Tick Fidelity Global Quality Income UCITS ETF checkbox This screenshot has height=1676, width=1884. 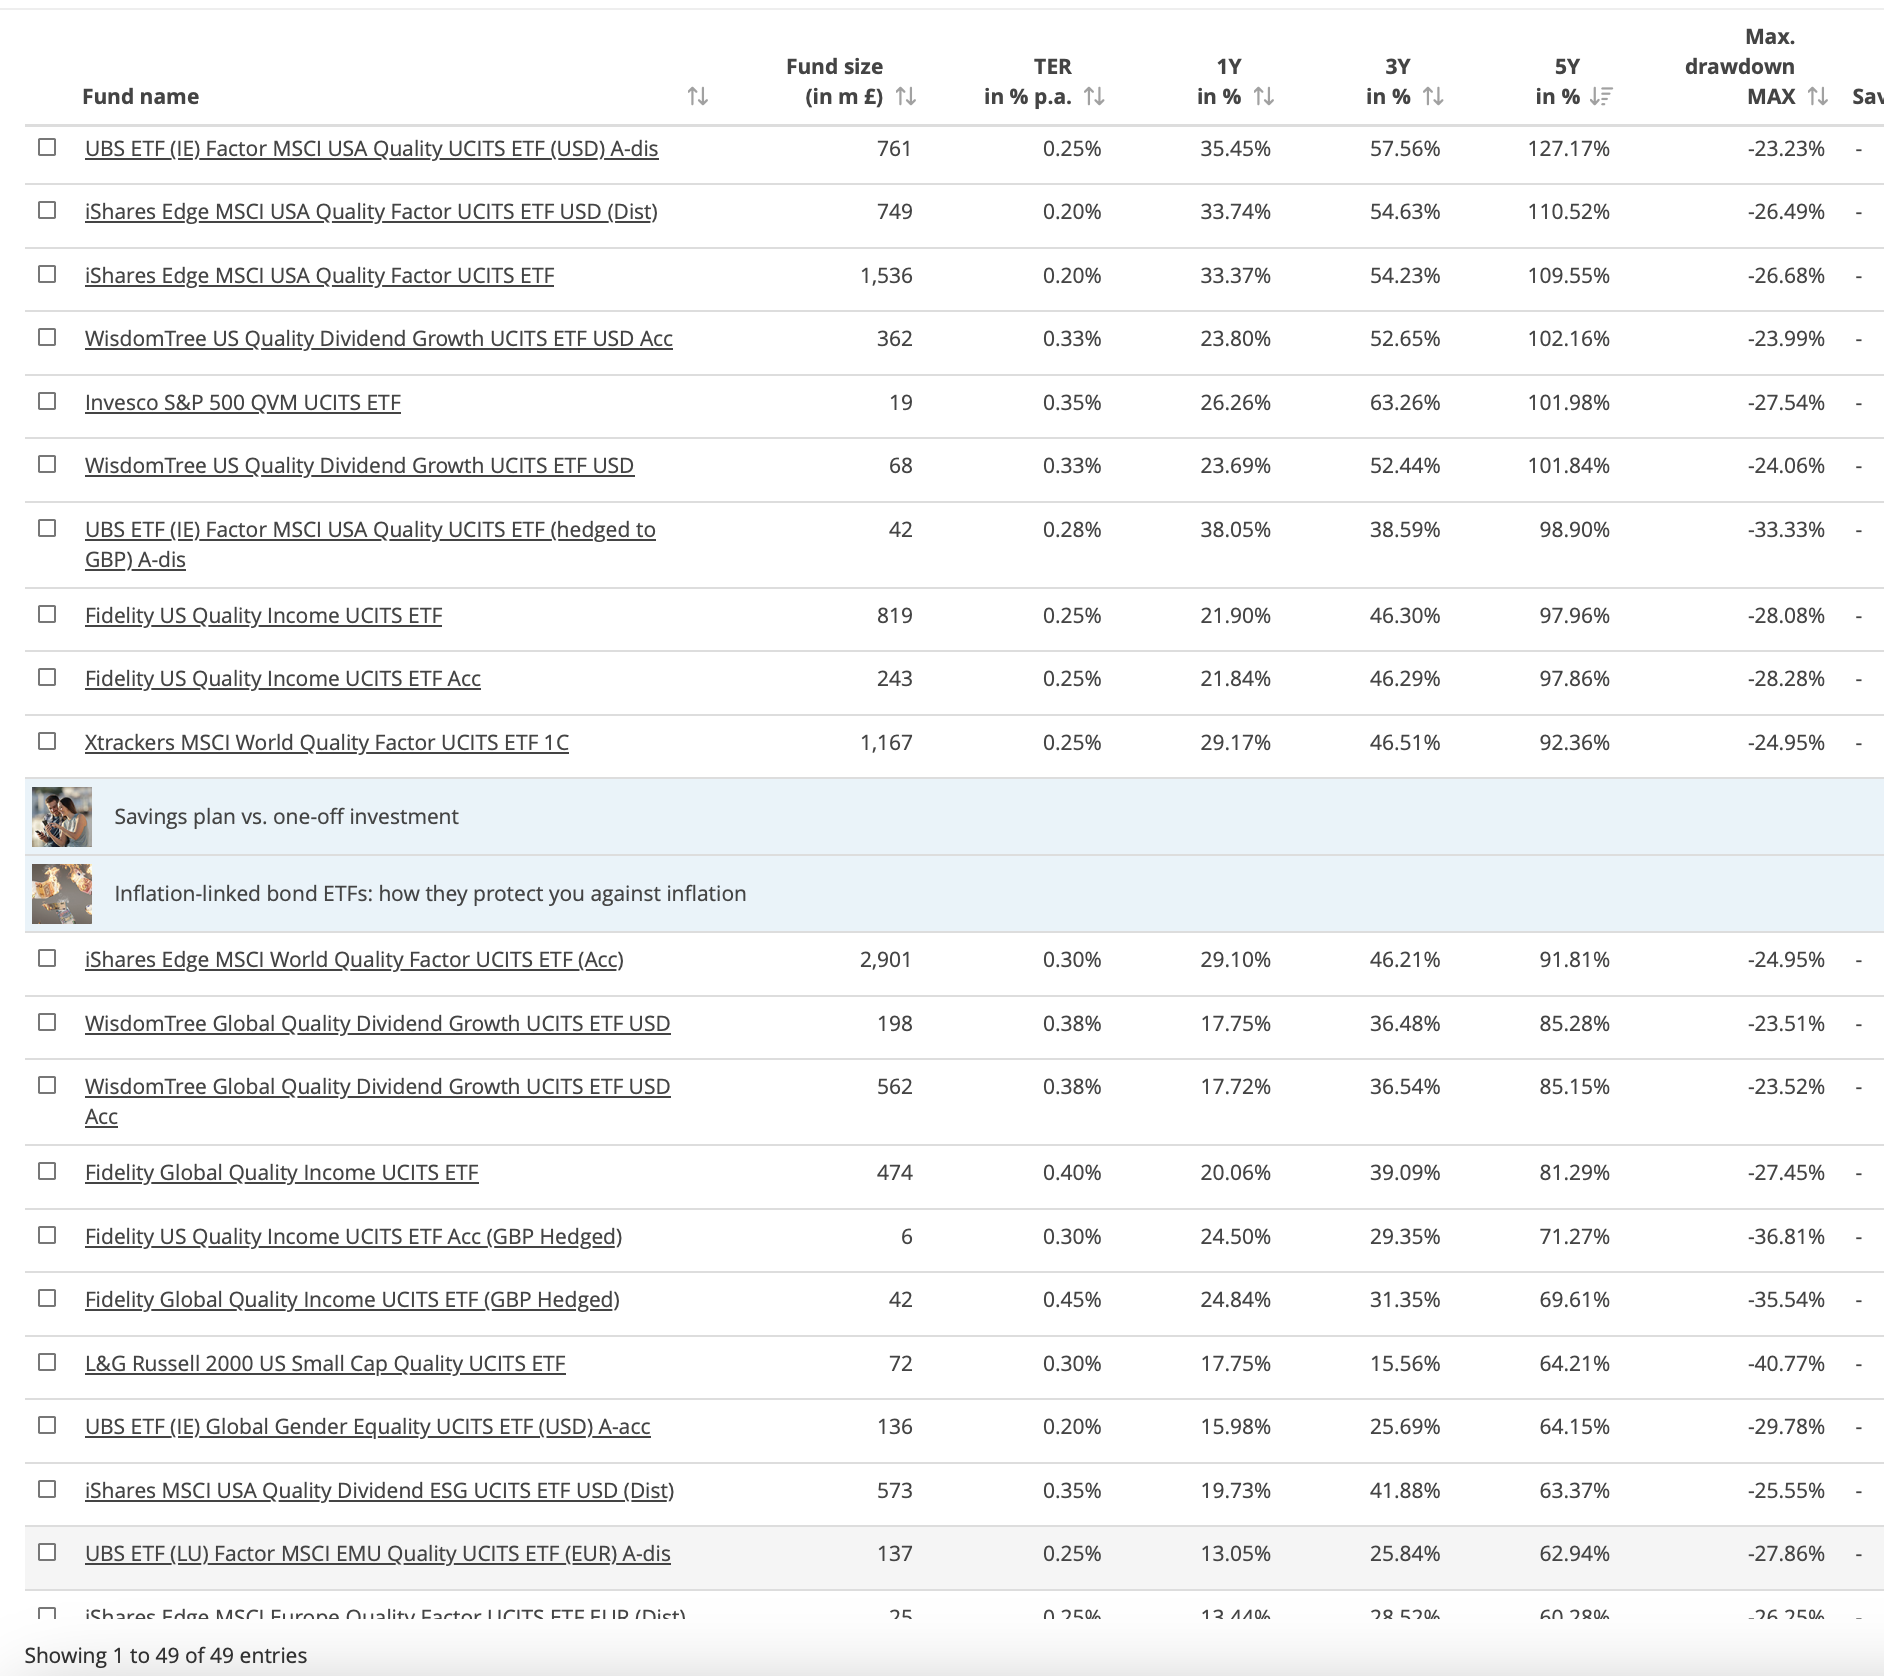[47, 1171]
